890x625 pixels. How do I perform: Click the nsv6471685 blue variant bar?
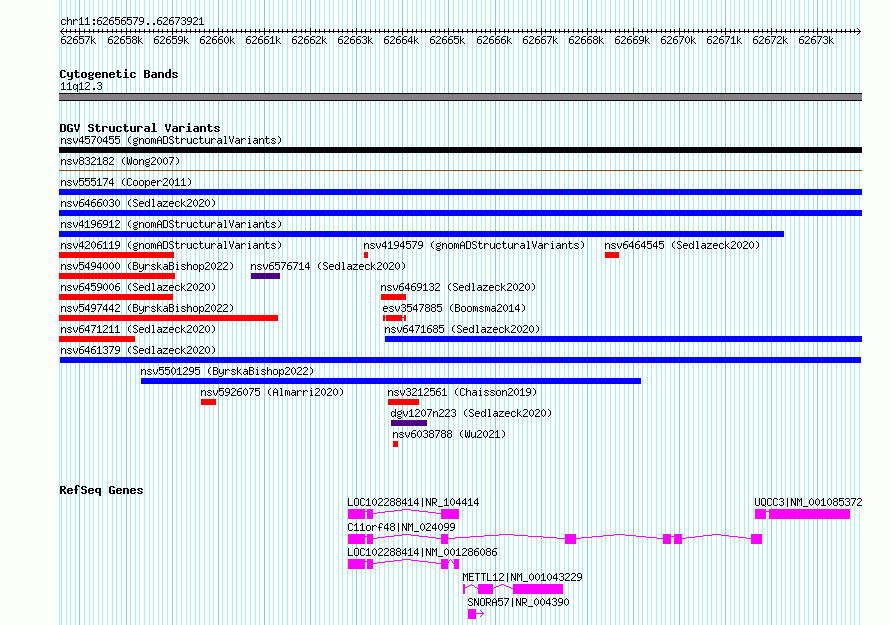click(623, 339)
